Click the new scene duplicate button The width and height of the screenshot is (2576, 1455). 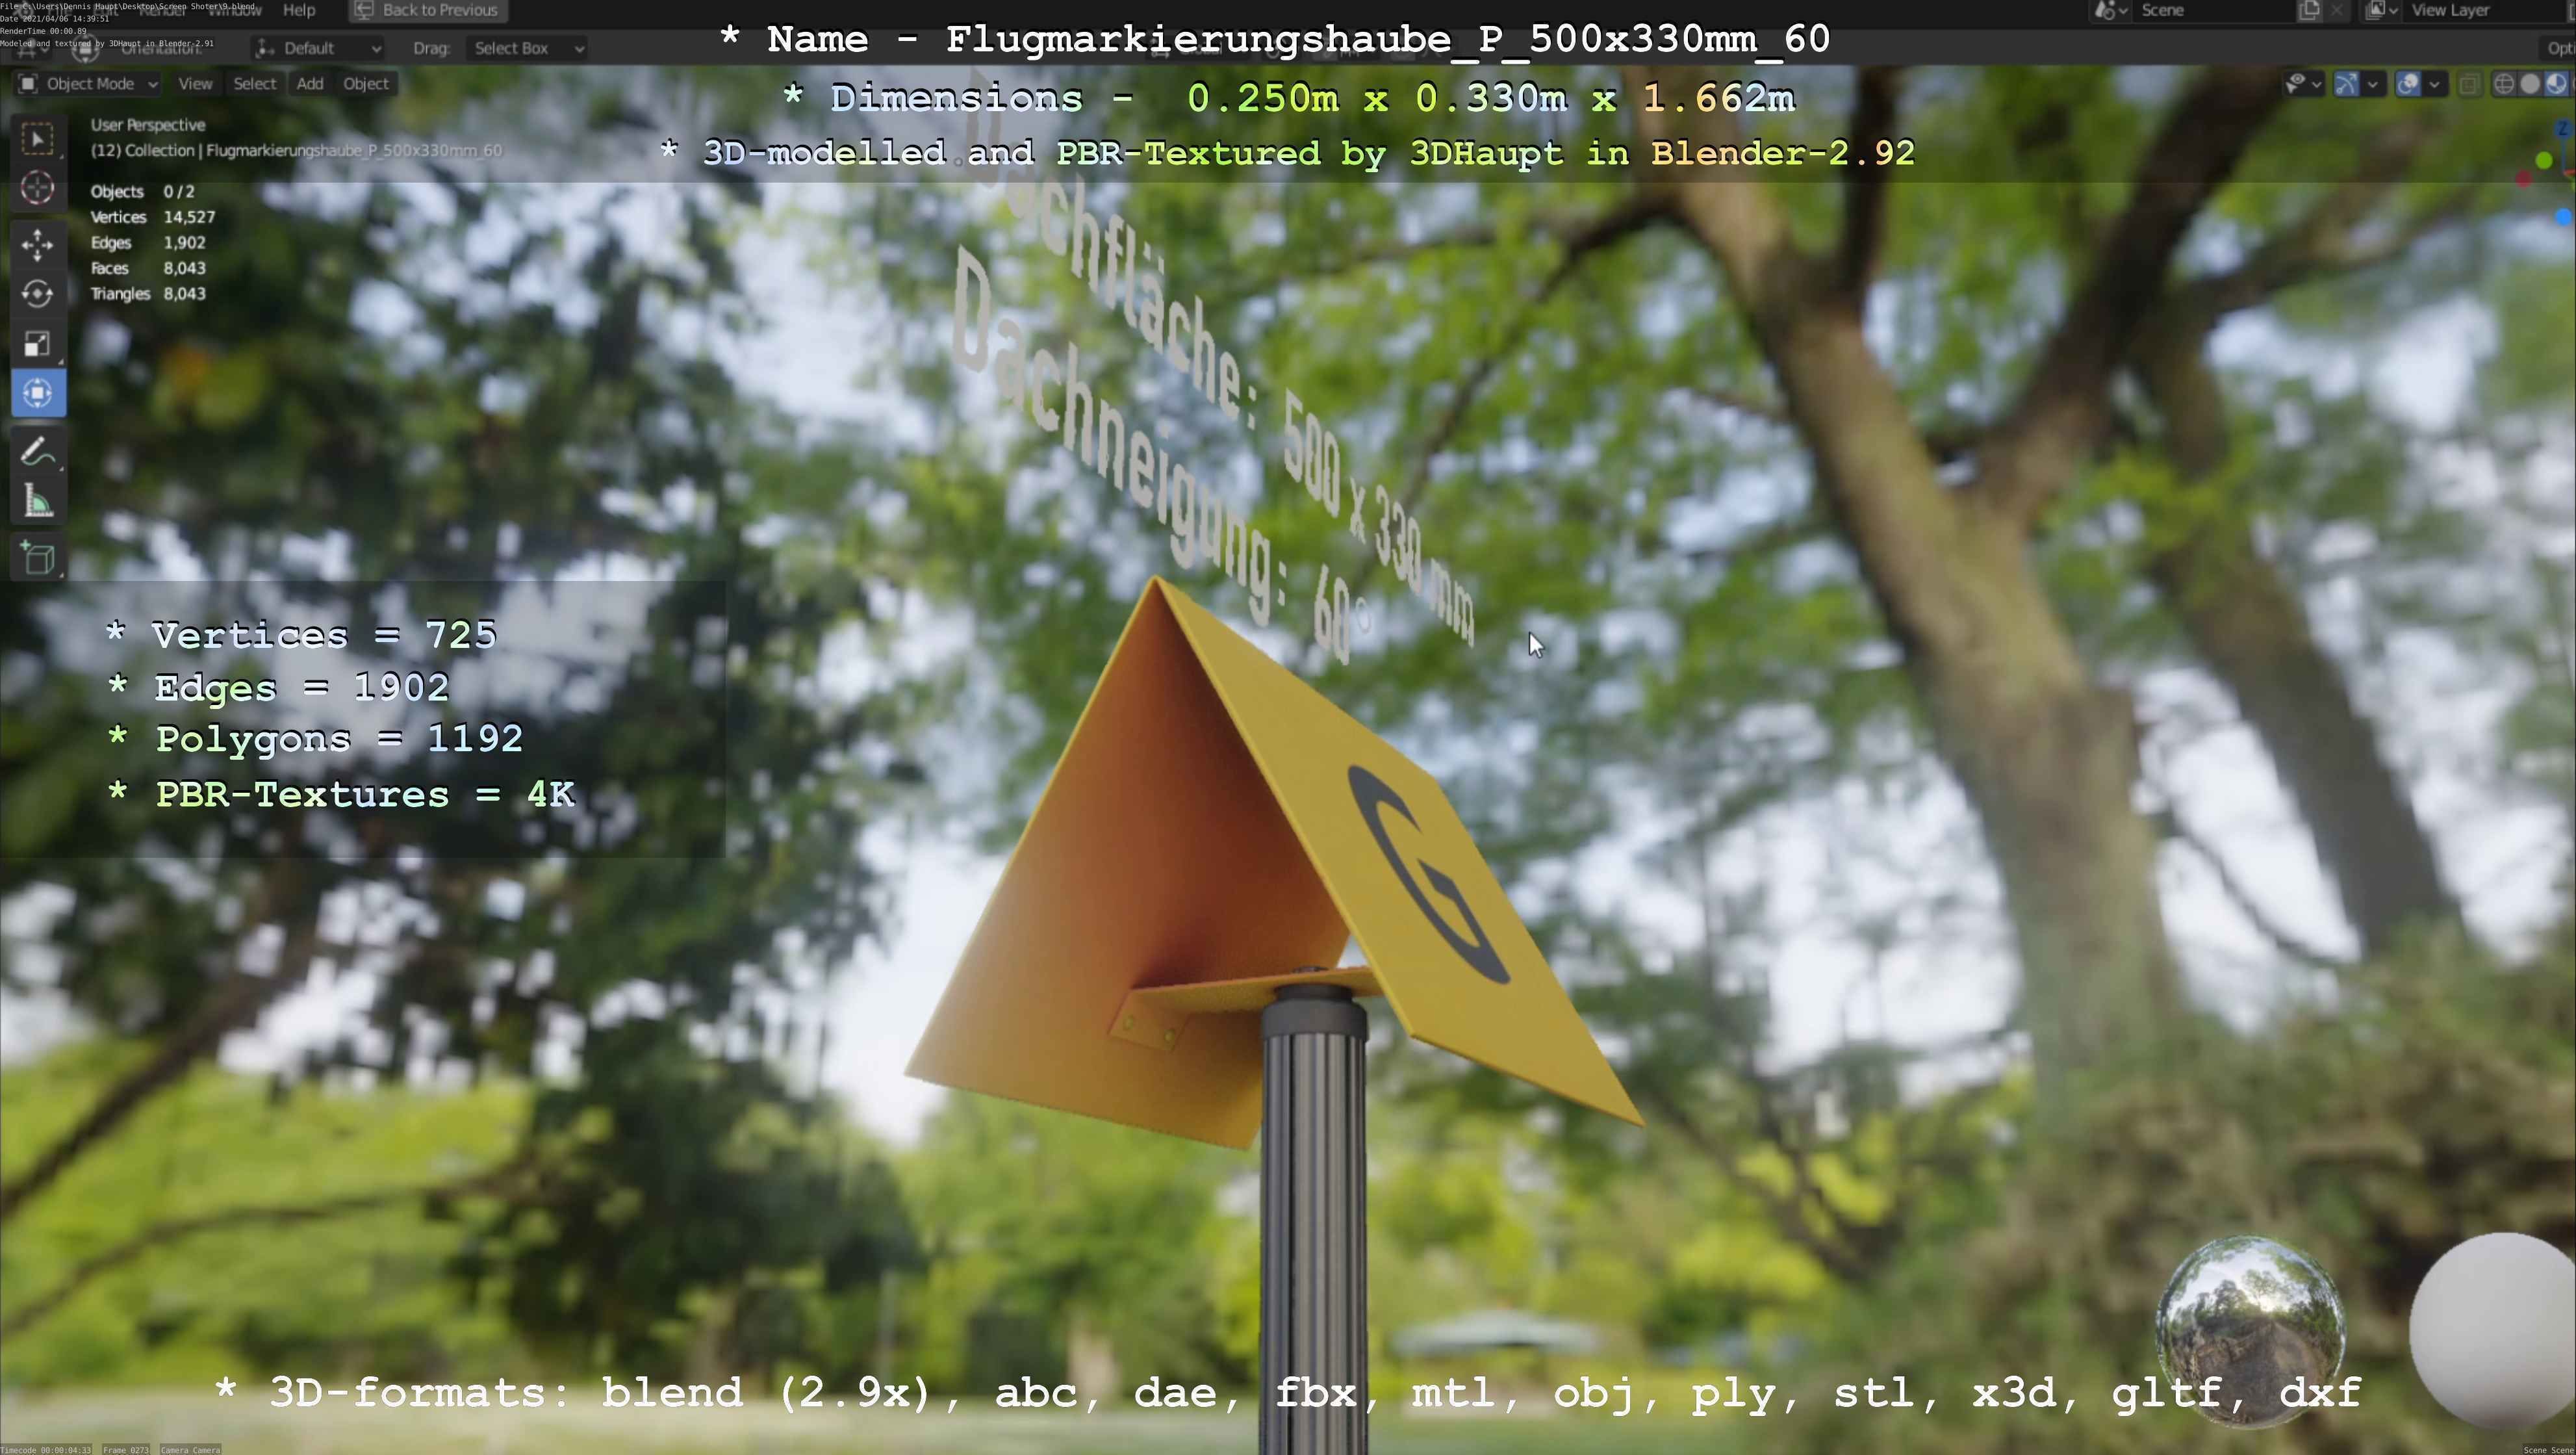(2309, 10)
